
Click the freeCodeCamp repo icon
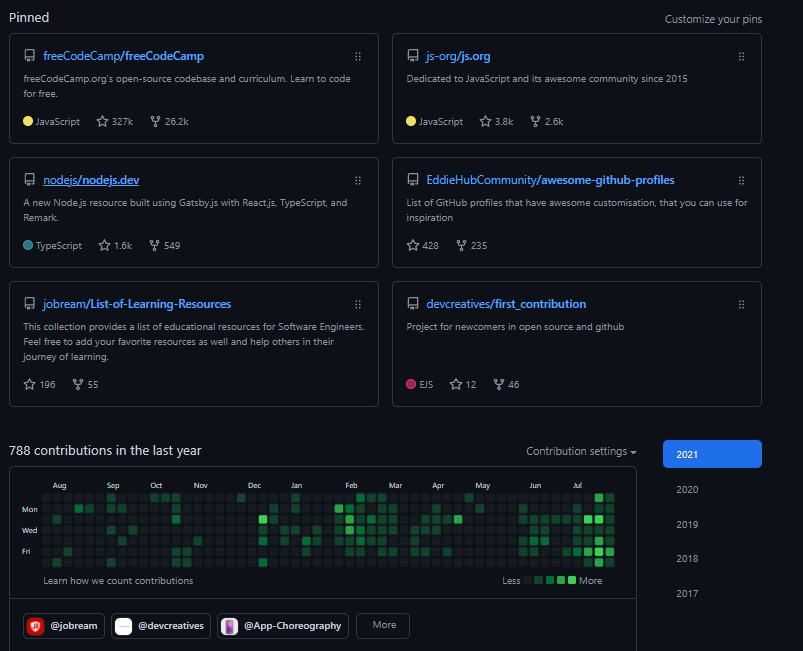(30, 56)
